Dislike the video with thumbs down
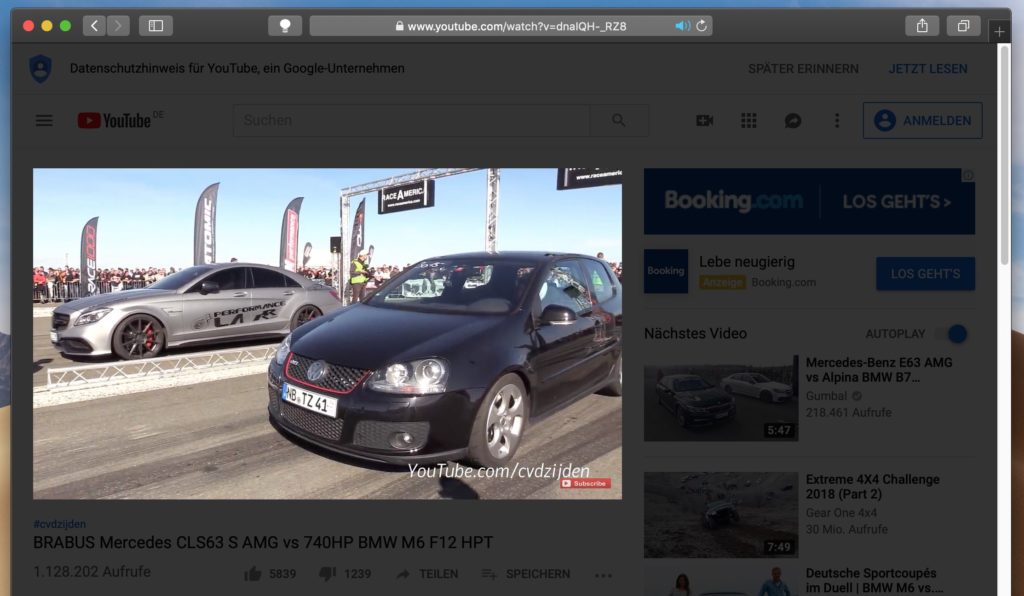Viewport: 1024px width, 596px height. click(327, 574)
